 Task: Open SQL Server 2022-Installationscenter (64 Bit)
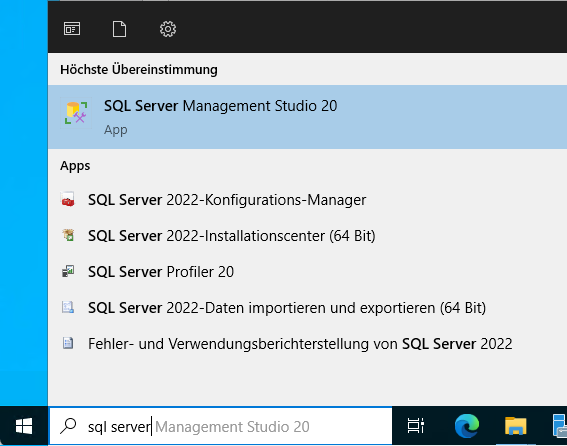(307, 236)
